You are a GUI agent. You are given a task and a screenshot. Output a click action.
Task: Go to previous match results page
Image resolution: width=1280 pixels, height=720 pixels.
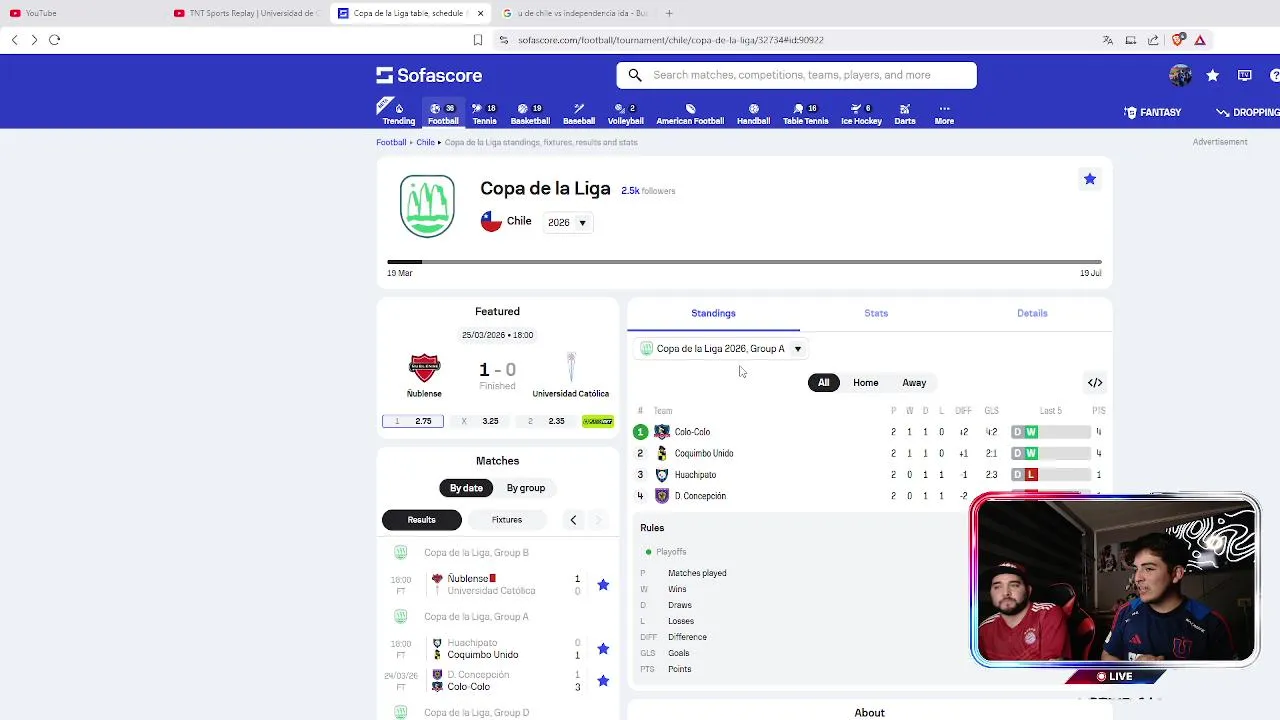[x=573, y=520]
